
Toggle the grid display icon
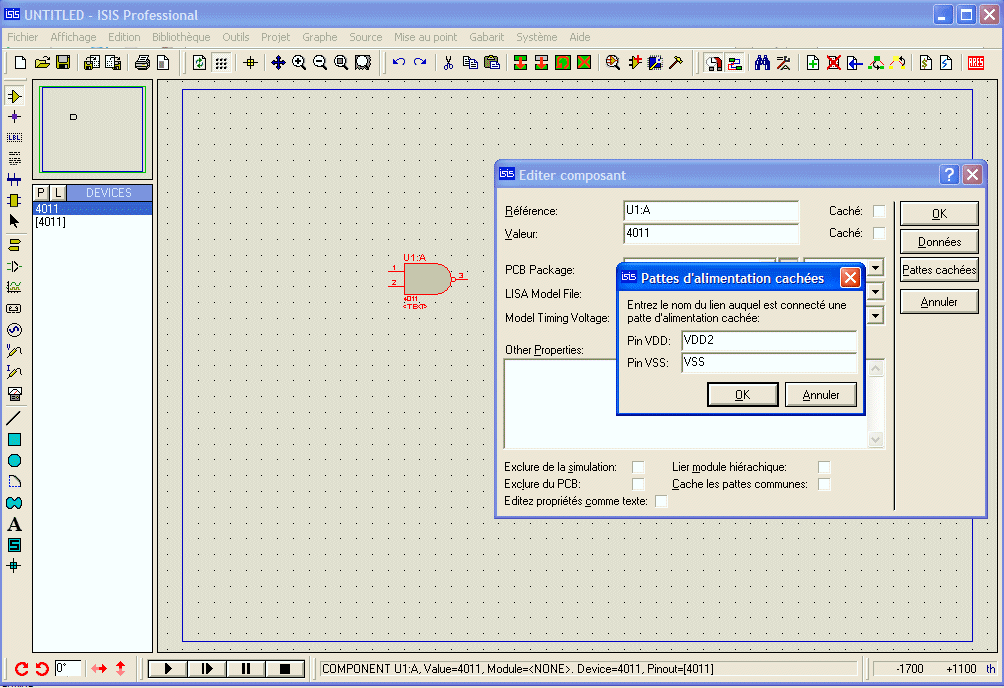221,63
